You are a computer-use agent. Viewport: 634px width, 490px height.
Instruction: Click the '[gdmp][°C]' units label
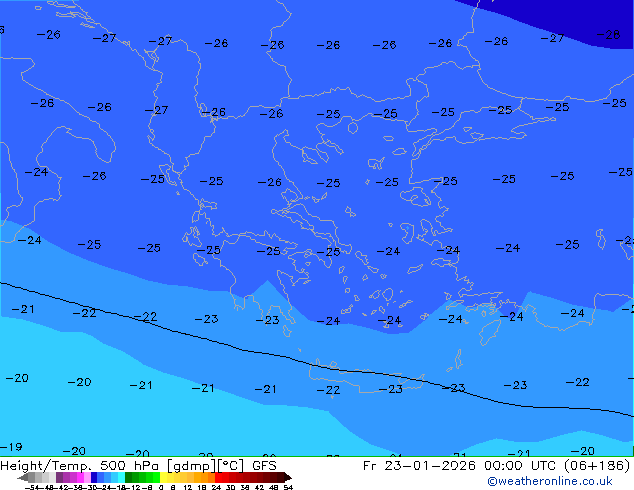click(205, 466)
